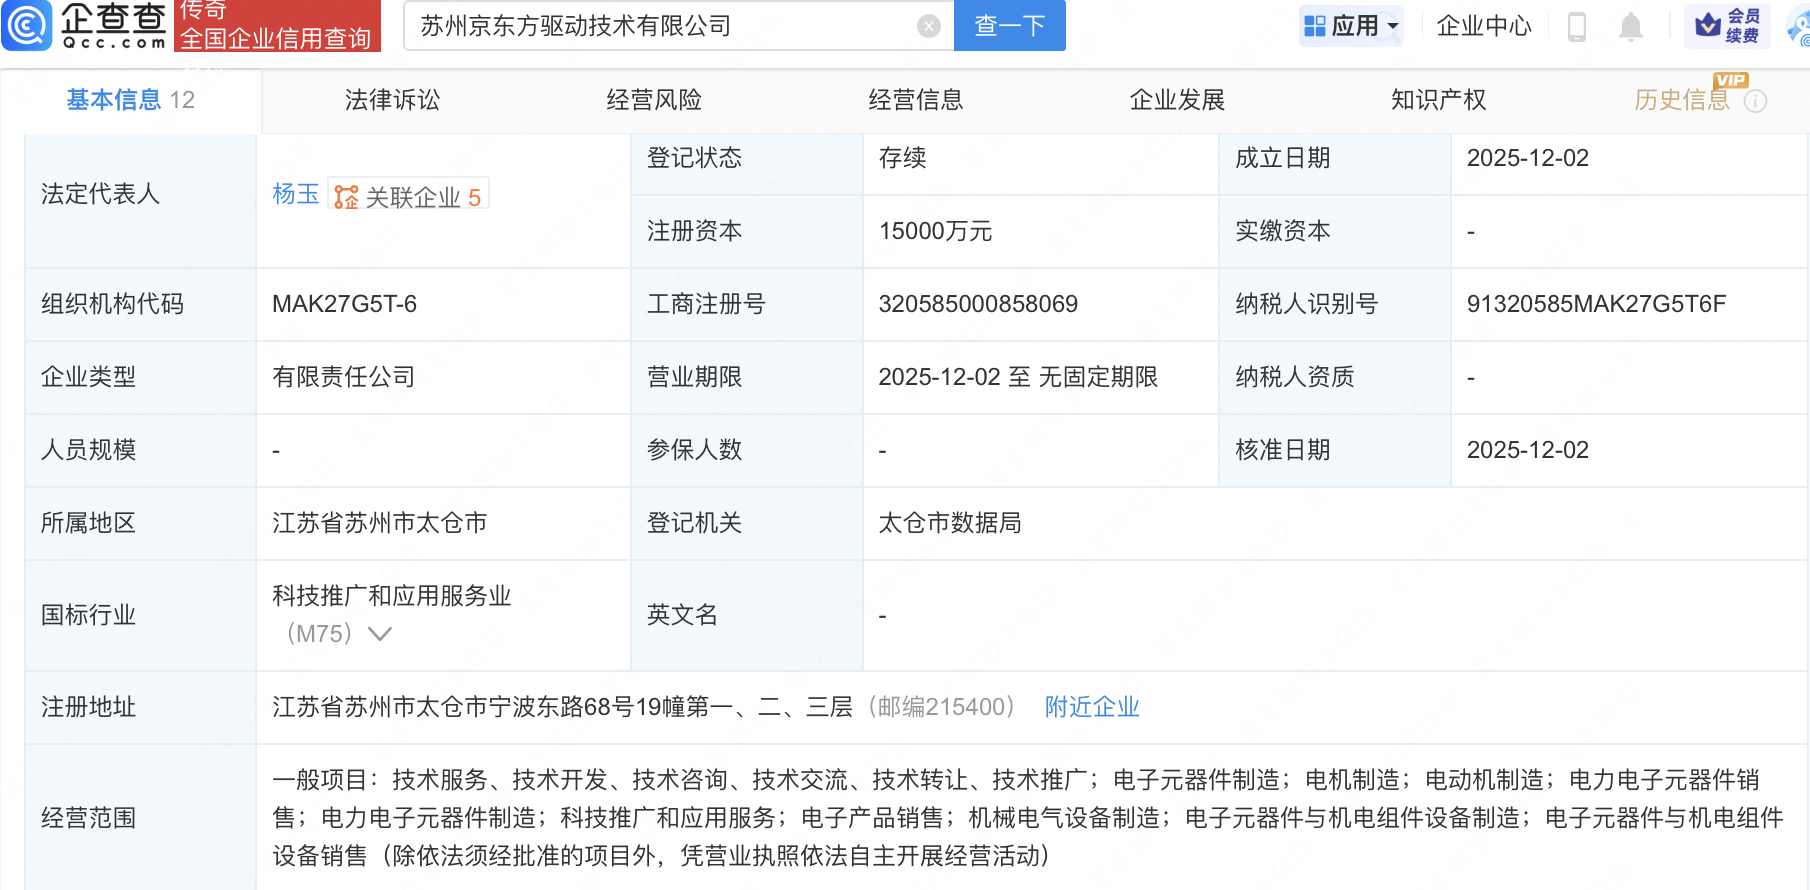Click the 附近企业 link
This screenshot has height=890, width=1810.
click(x=1092, y=707)
